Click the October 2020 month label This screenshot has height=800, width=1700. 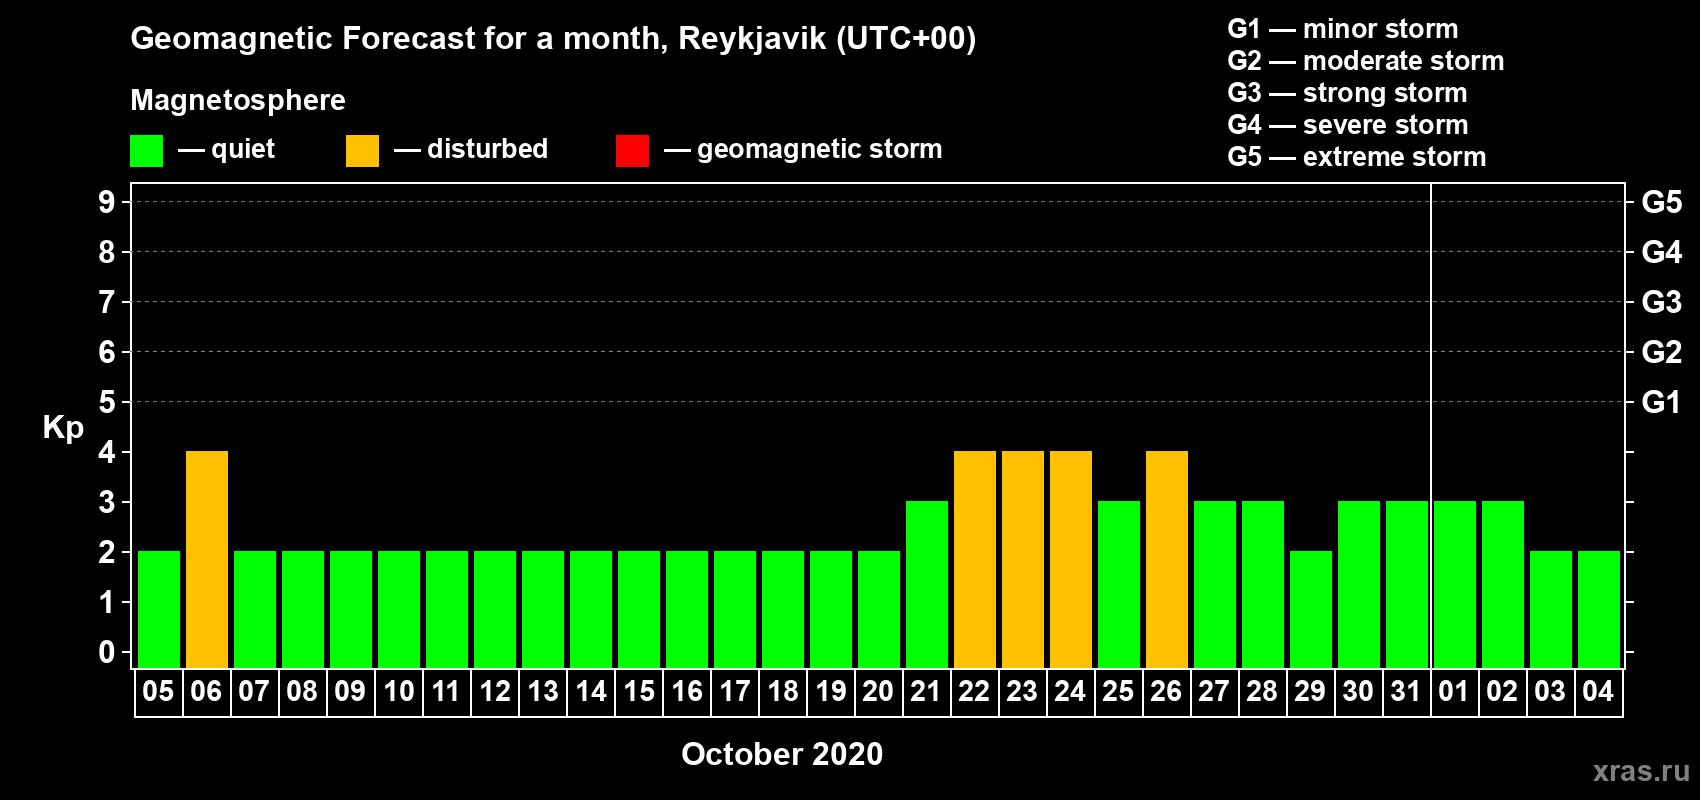click(x=782, y=754)
